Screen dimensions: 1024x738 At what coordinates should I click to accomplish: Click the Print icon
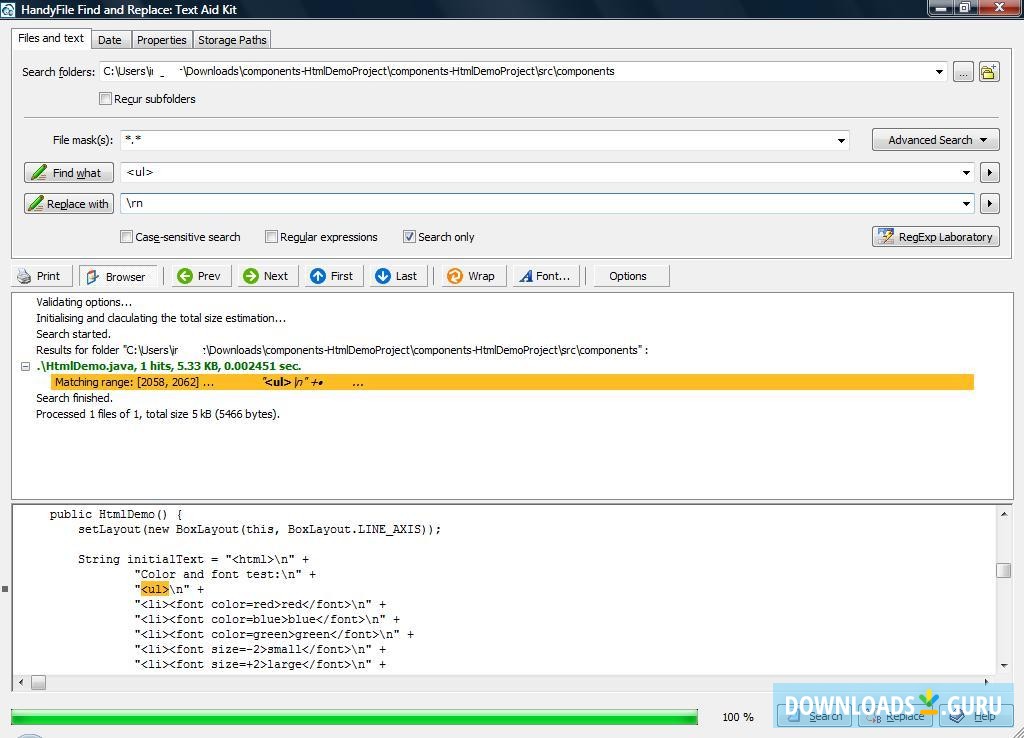point(41,275)
